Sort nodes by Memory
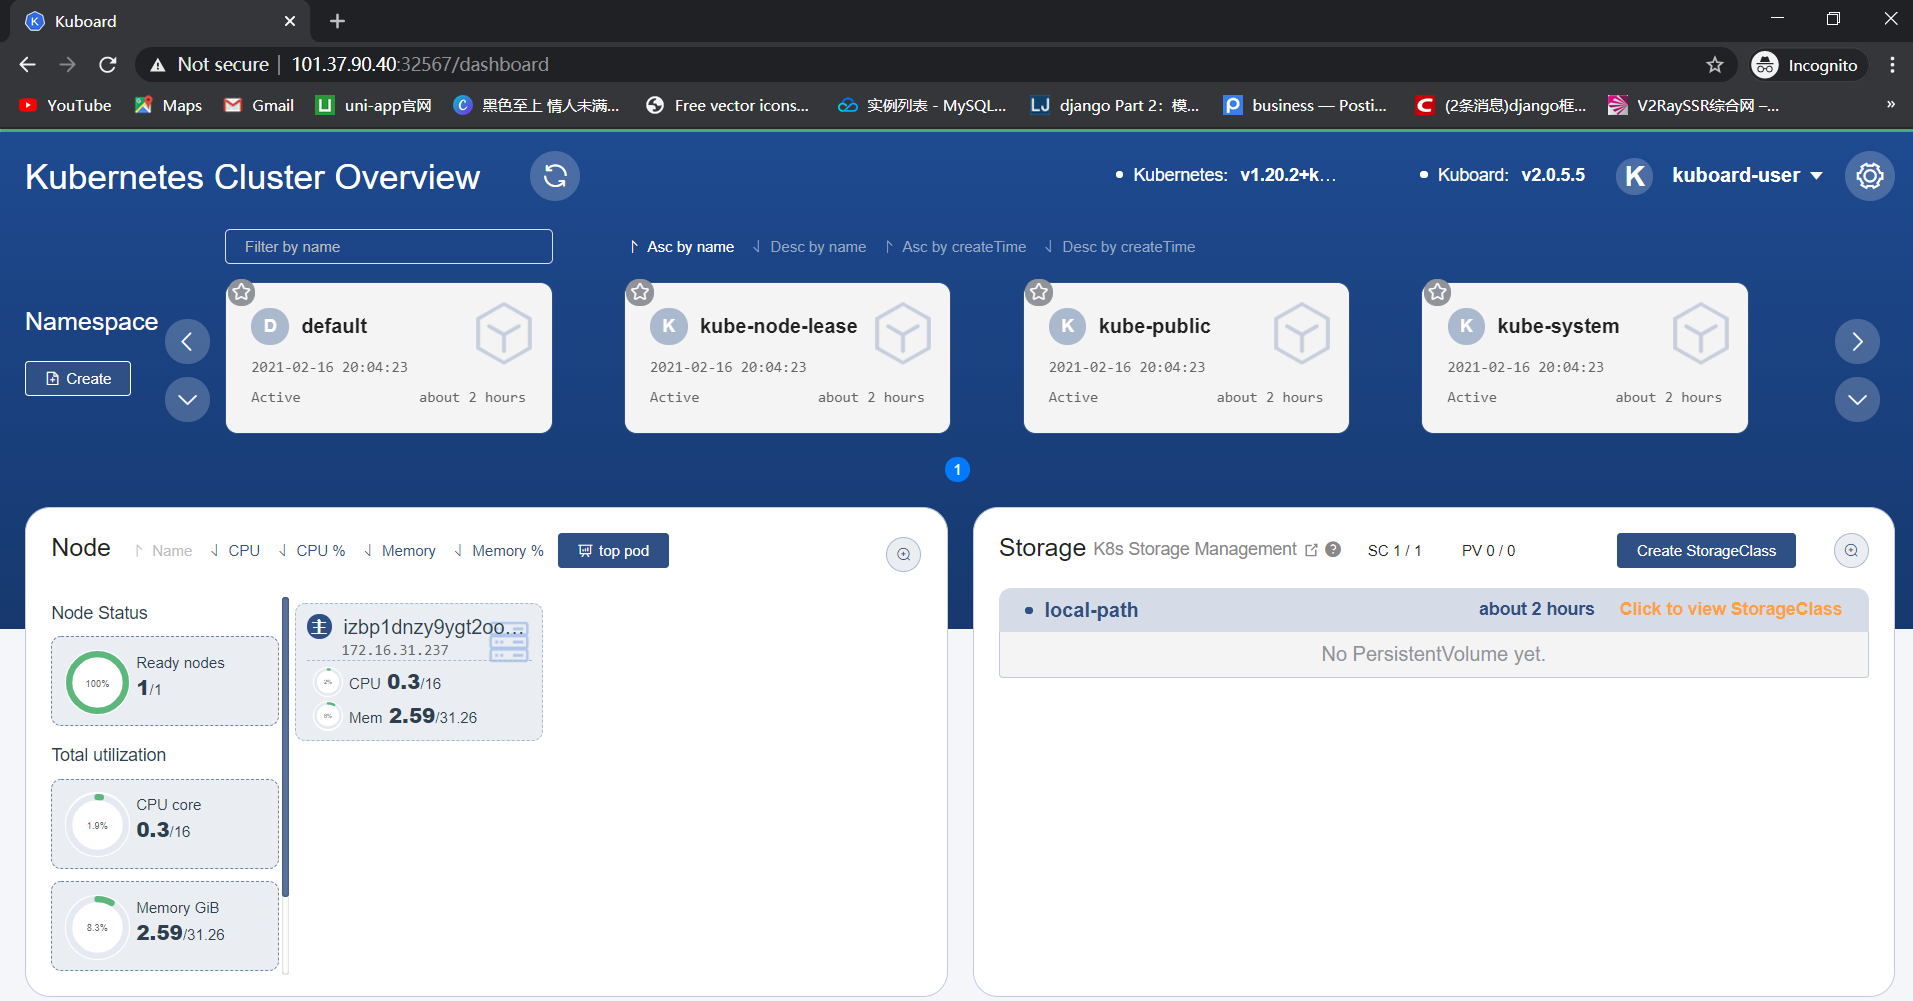 pyautogui.click(x=400, y=551)
